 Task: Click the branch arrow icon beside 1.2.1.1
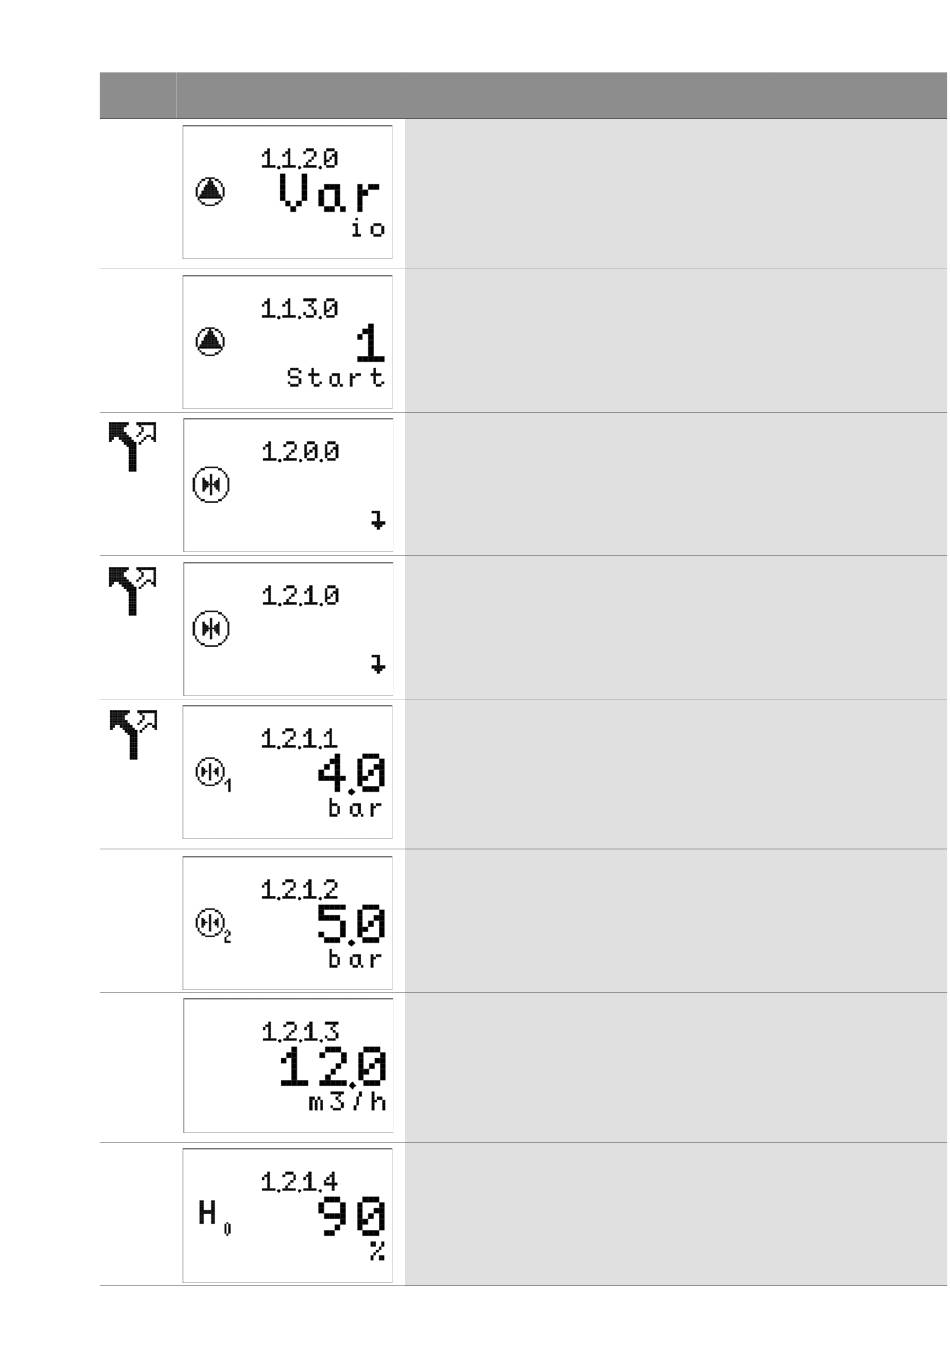132,733
